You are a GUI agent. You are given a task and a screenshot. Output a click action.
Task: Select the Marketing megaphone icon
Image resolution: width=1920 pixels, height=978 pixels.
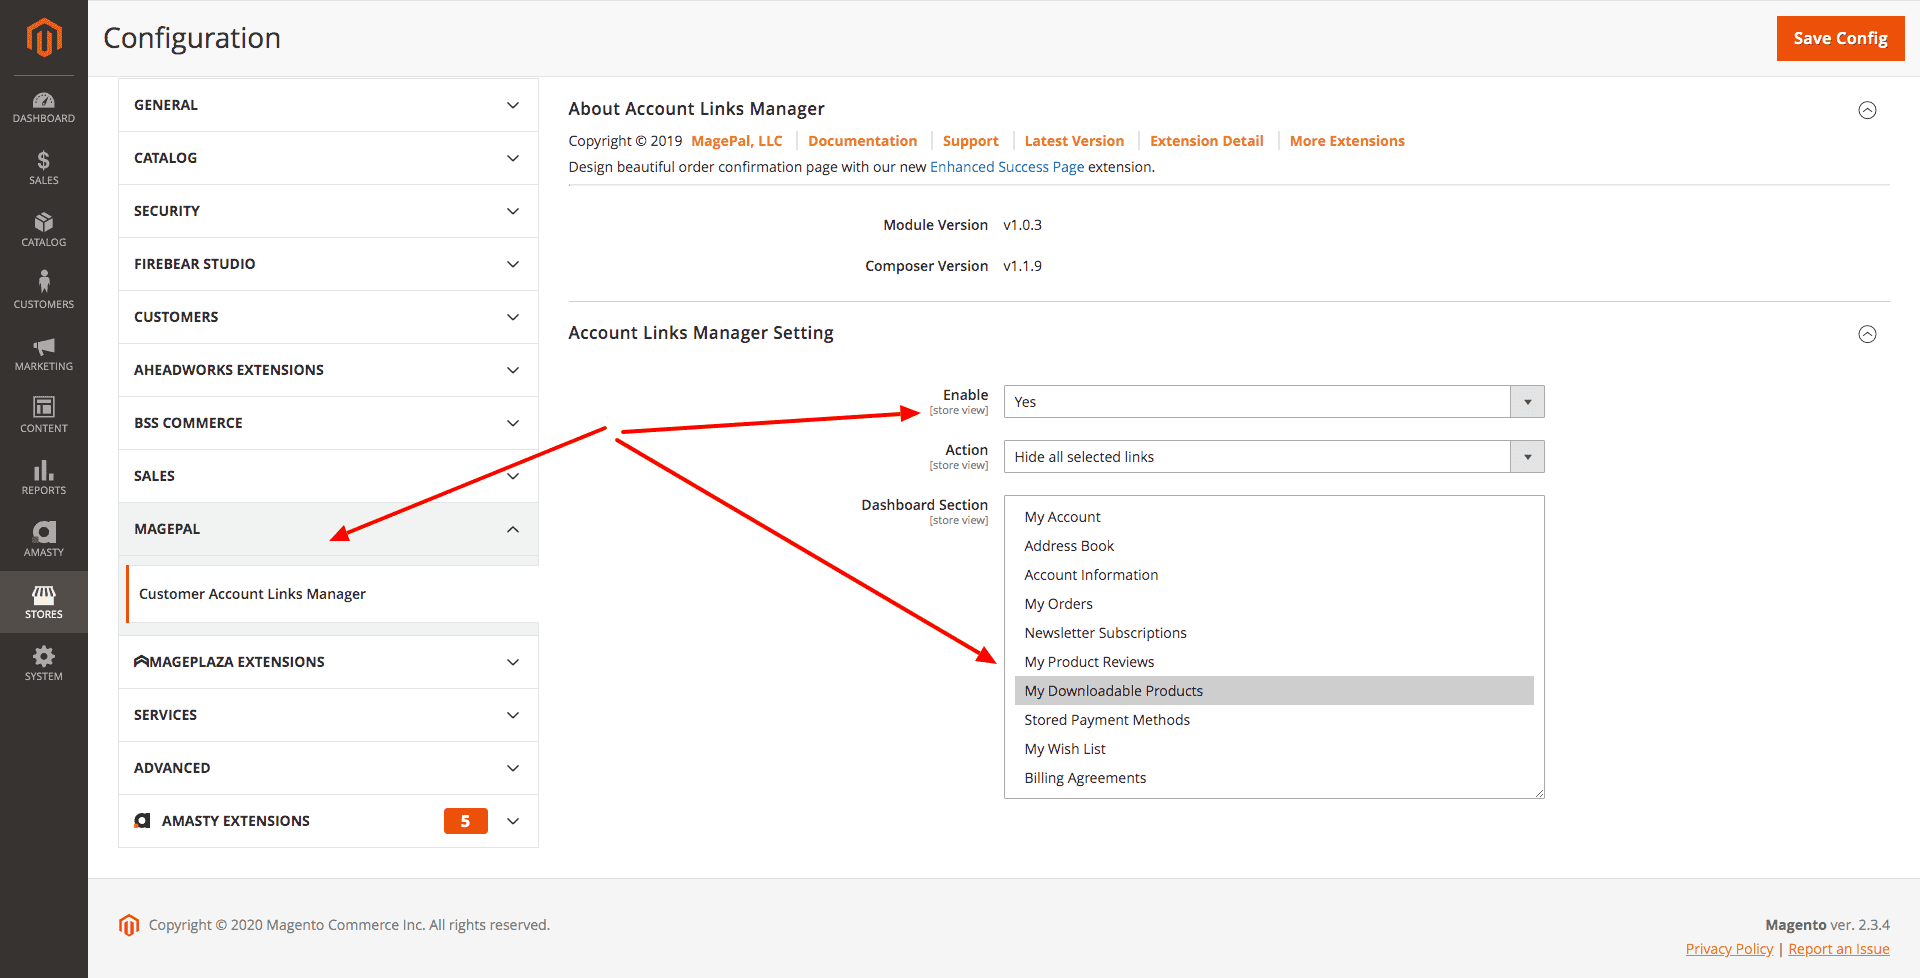(x=43, y=353)
